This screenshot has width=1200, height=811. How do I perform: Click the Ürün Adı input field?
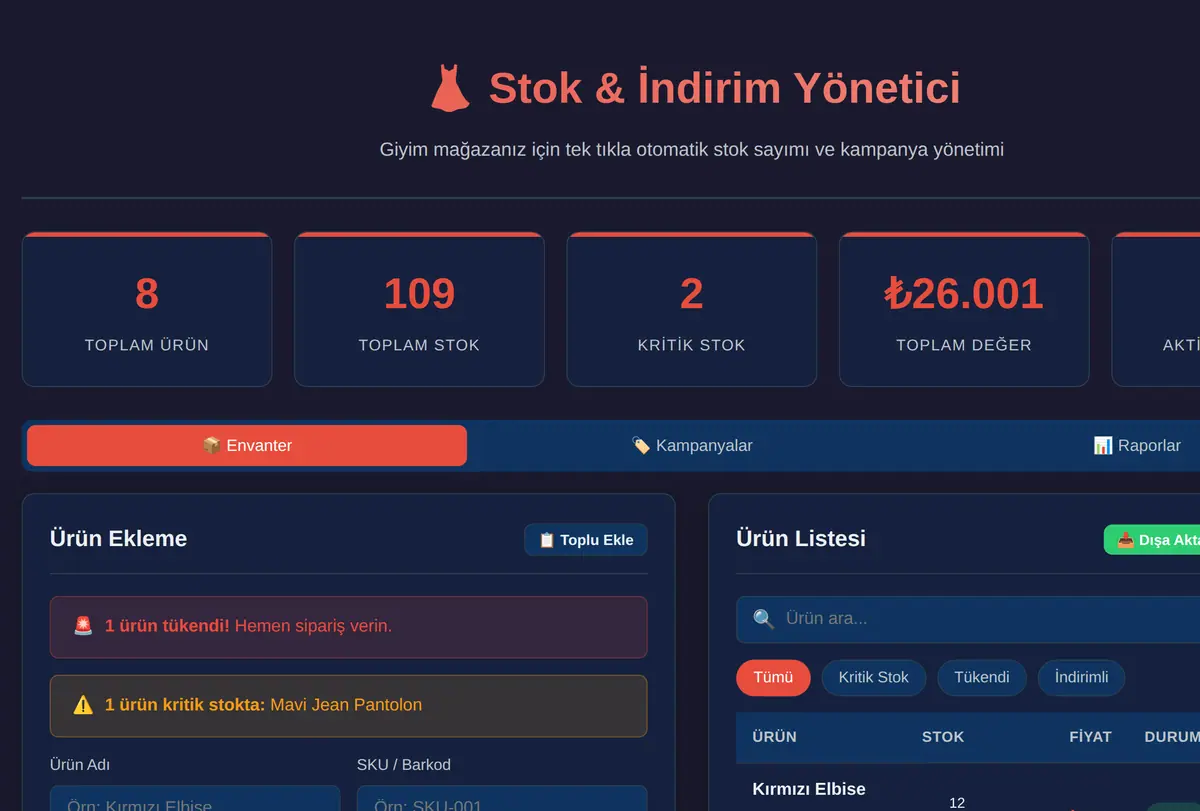[195, 798]
